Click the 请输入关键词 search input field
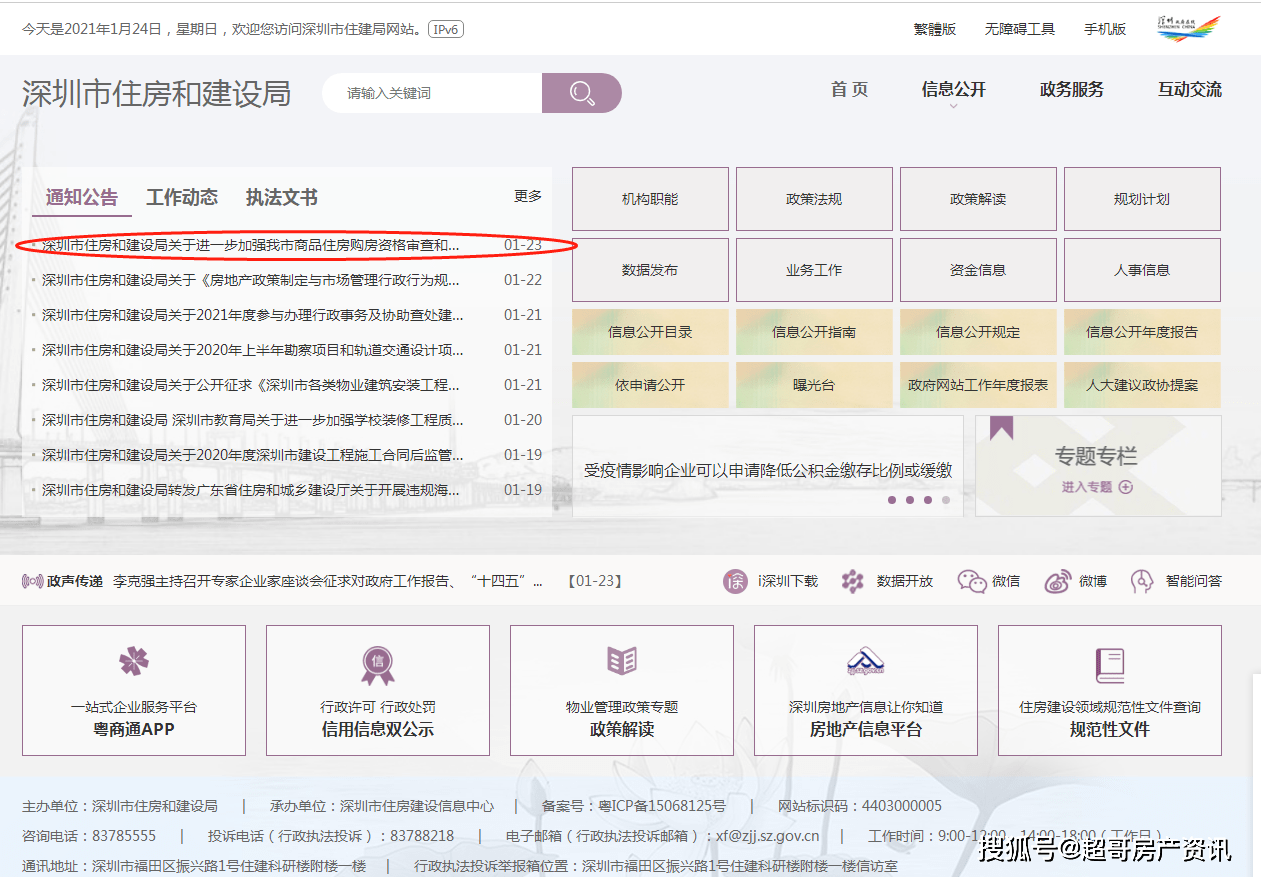 click(430, 92)
